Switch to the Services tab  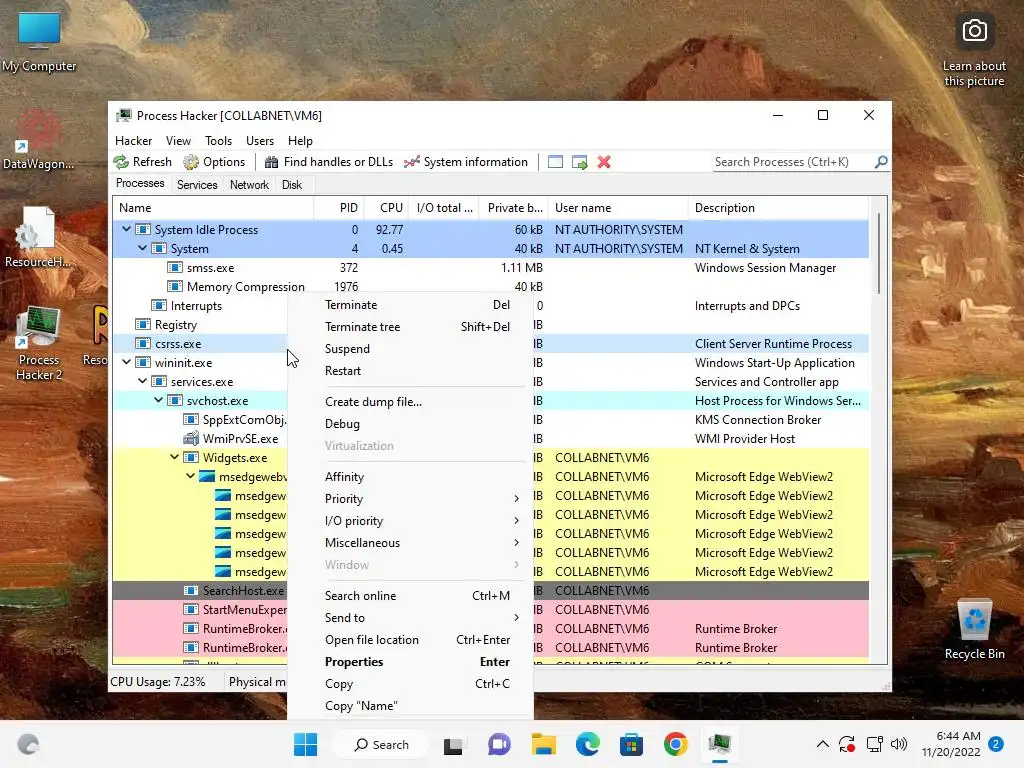point(197,185)
